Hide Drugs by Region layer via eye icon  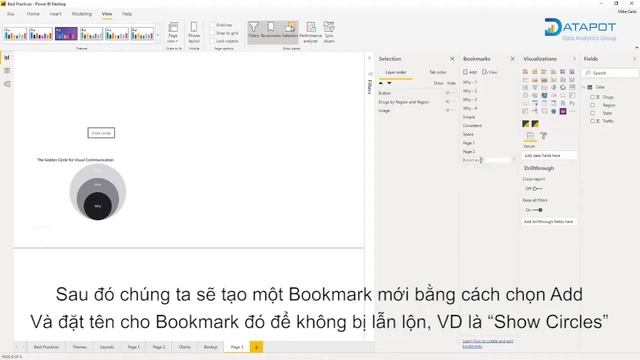[448, 102]
